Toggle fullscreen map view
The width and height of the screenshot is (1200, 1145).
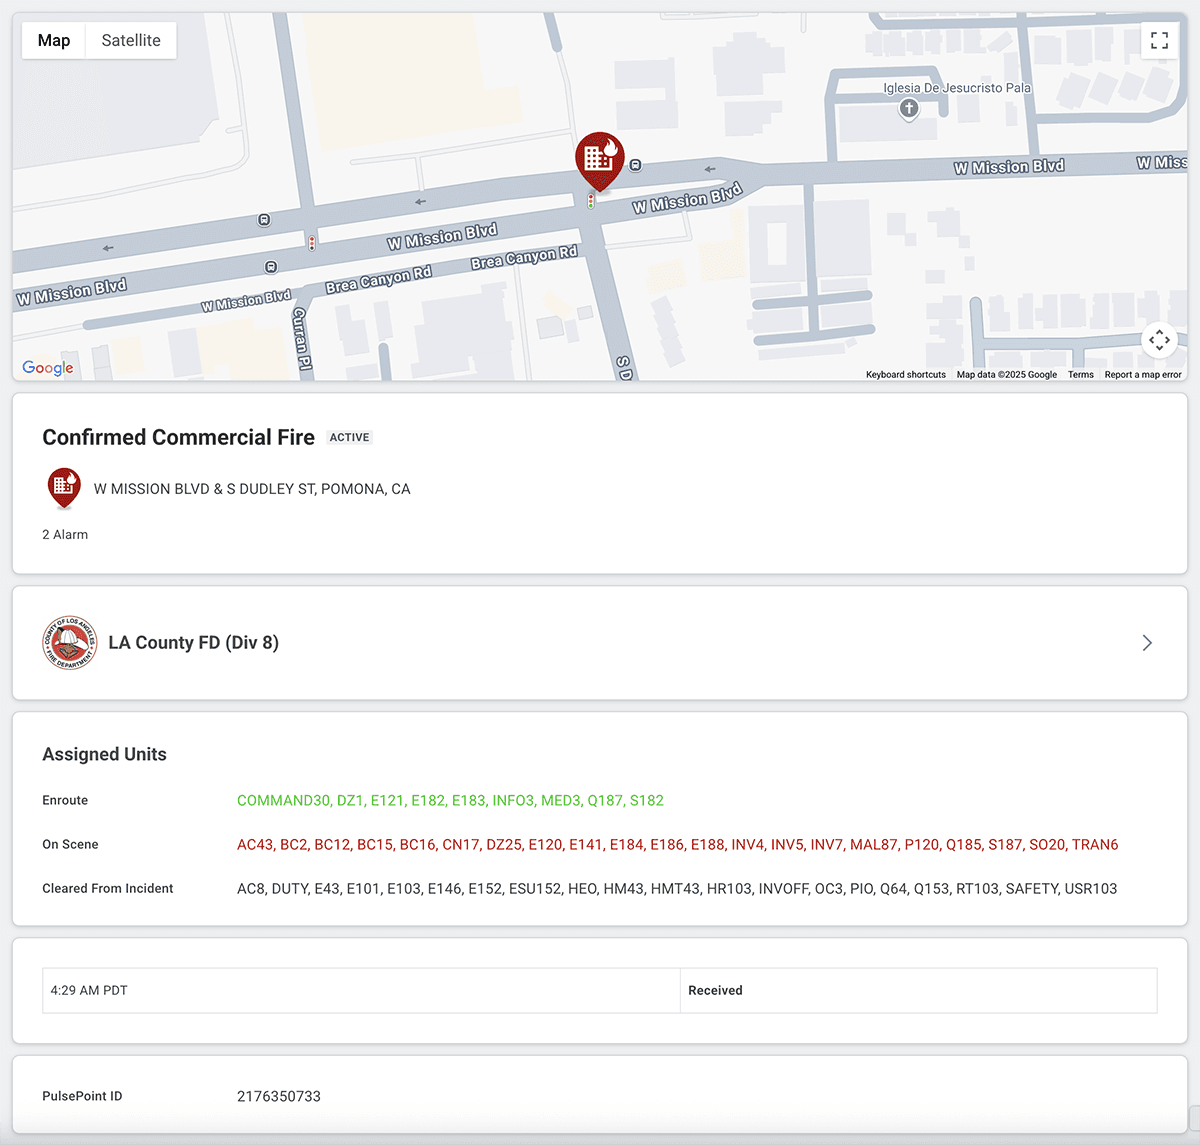(1159, 40)
